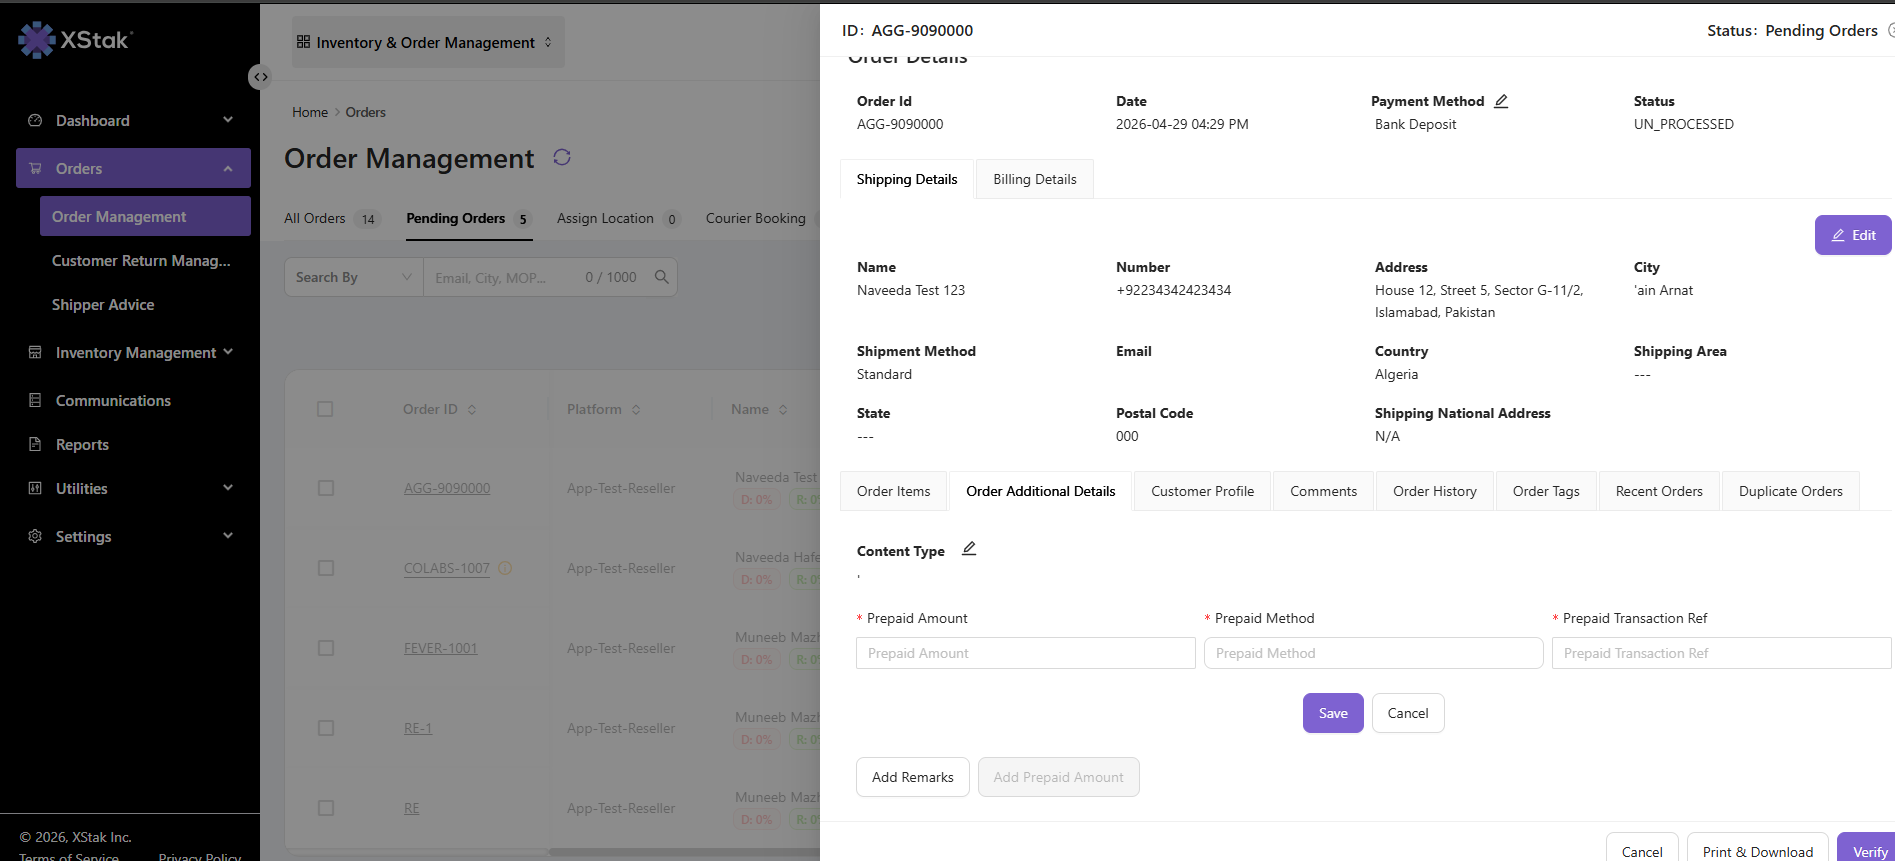
Task: Click the search magnifier icon
Action: (x=661, y=277)
